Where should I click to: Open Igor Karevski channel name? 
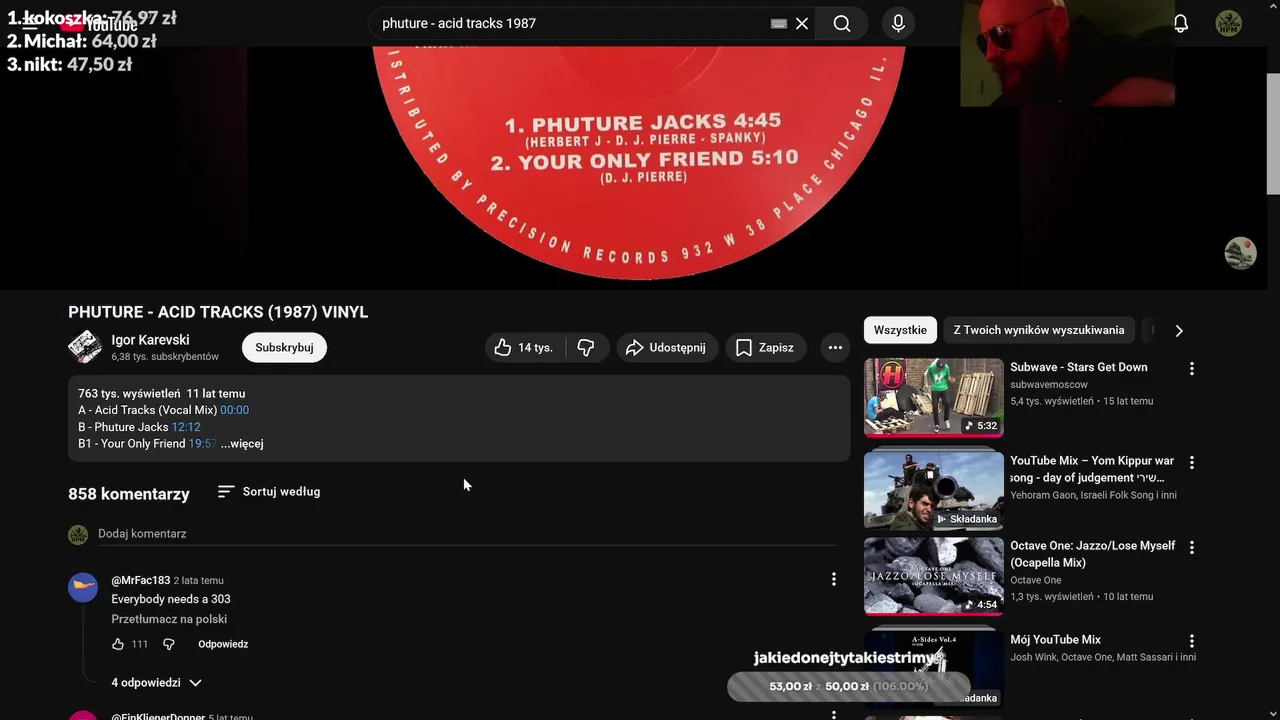pos(150,340)
